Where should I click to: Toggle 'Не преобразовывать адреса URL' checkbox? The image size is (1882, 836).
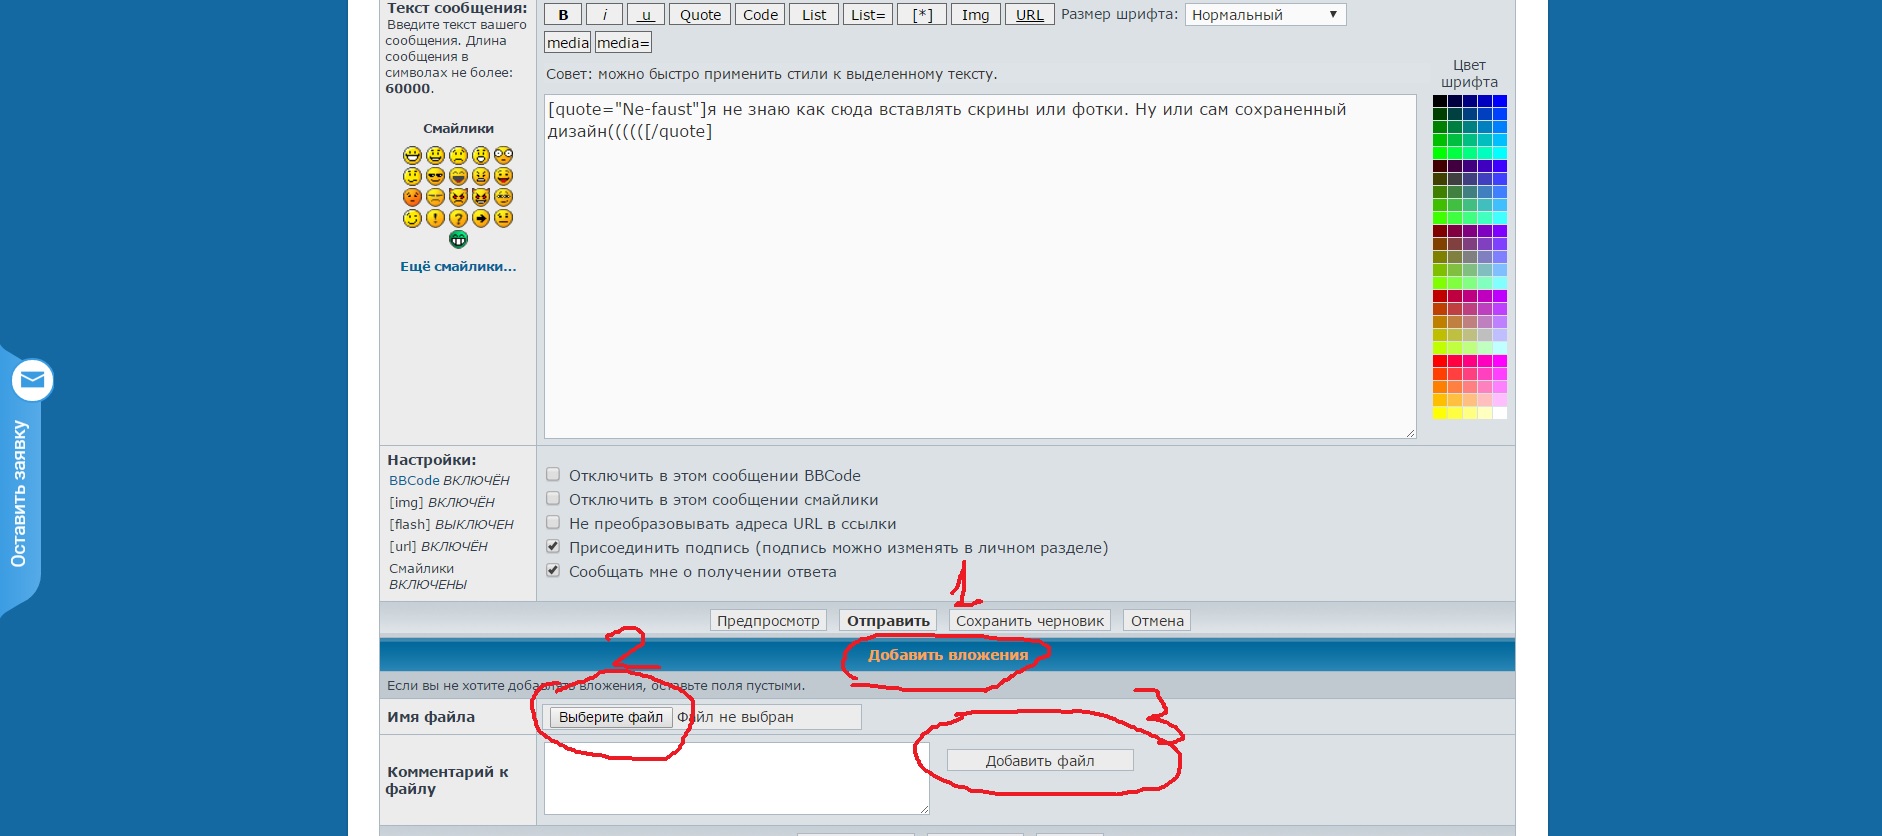tap(553, 523)
